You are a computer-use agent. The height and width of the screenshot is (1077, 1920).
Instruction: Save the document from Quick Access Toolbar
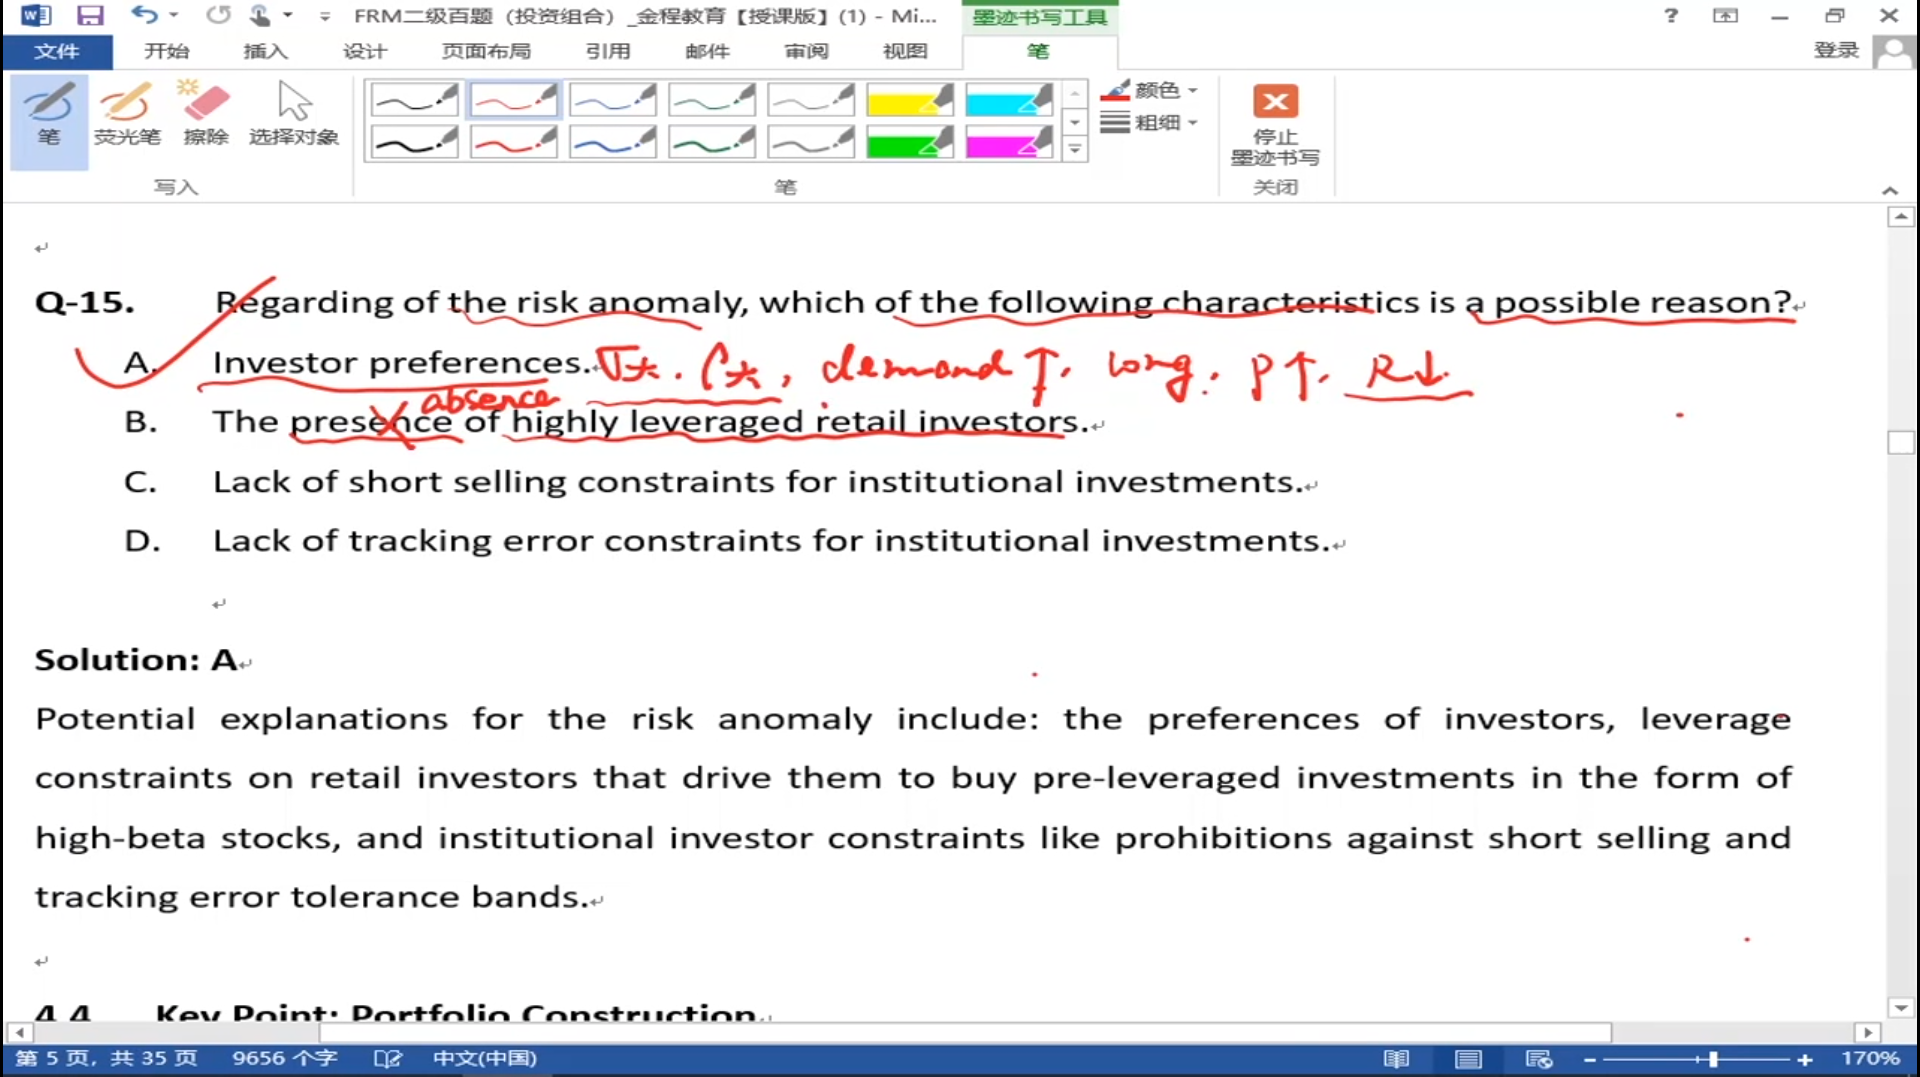[x=90, y=16]
